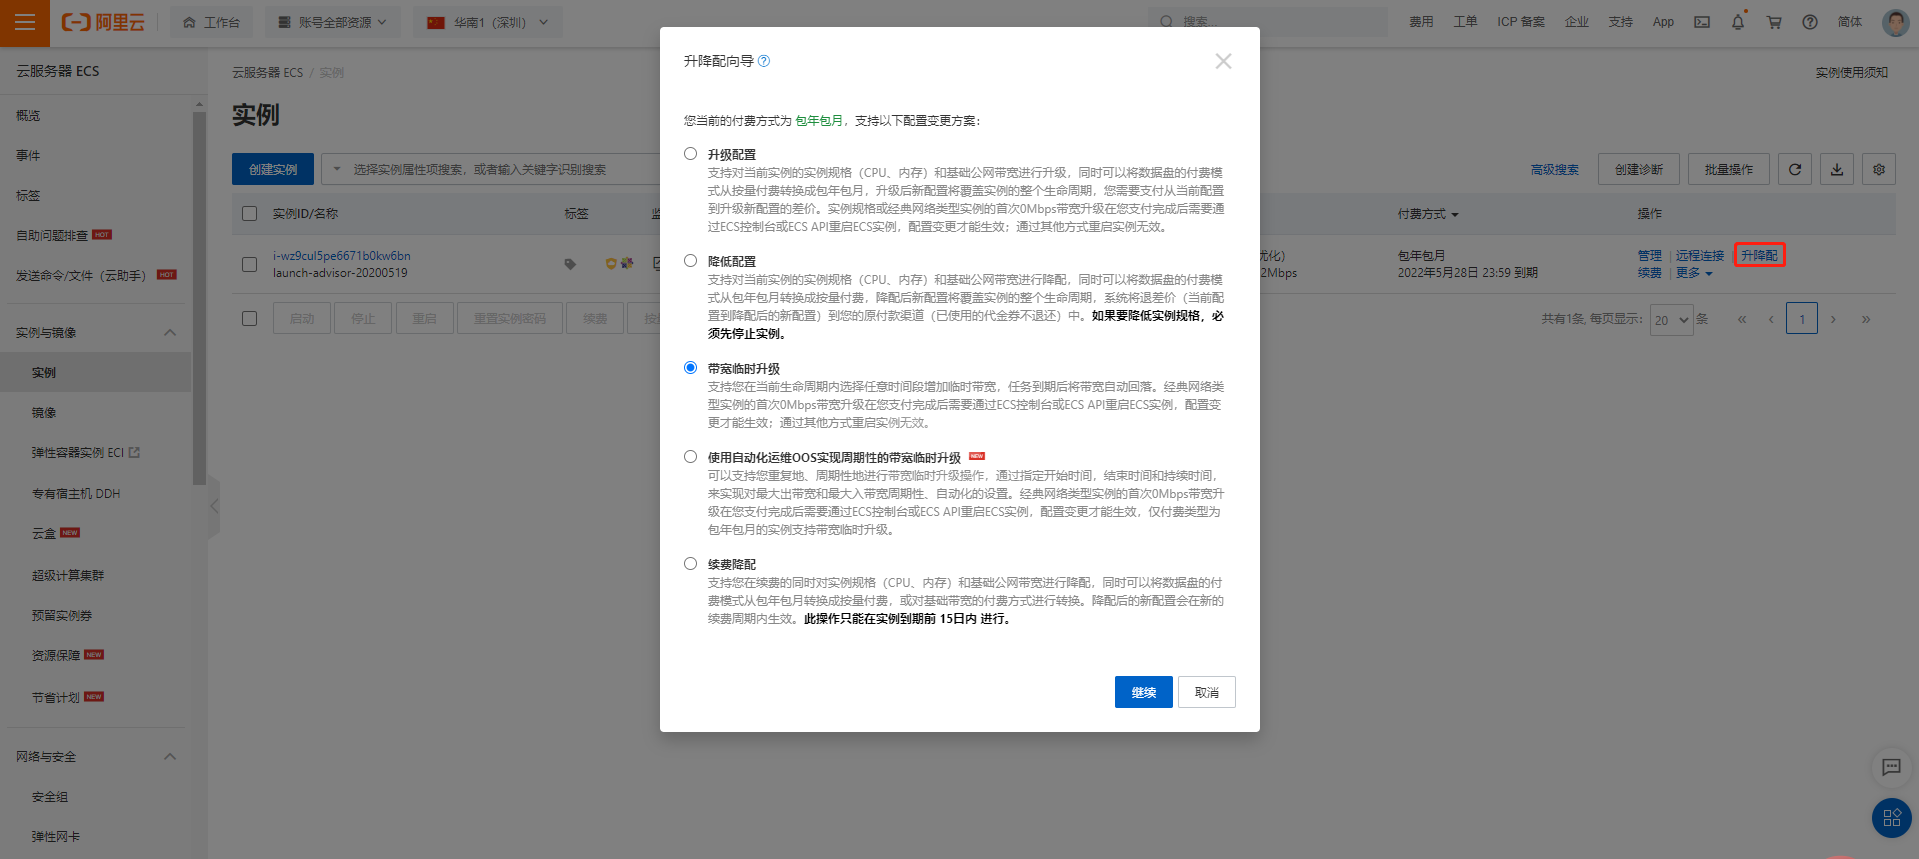Click the 继续 button

[x=1143, y=692]
